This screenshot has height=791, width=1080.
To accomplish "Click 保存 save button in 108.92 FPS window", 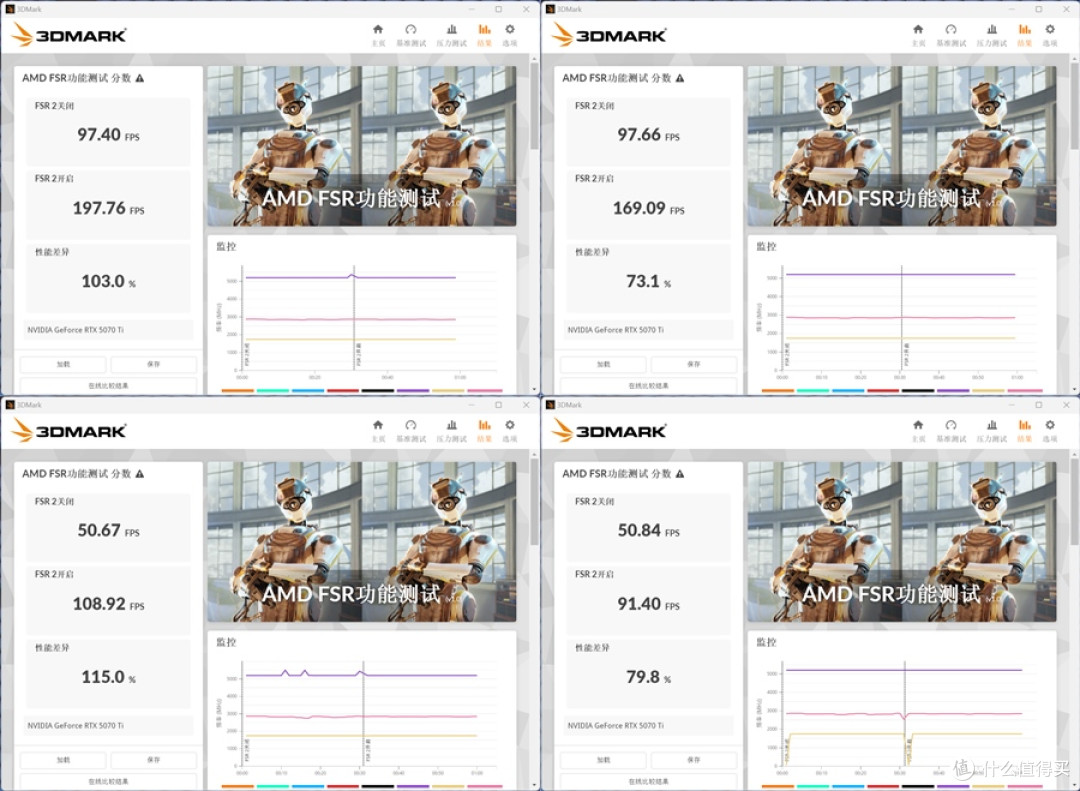I will point(154,759).
